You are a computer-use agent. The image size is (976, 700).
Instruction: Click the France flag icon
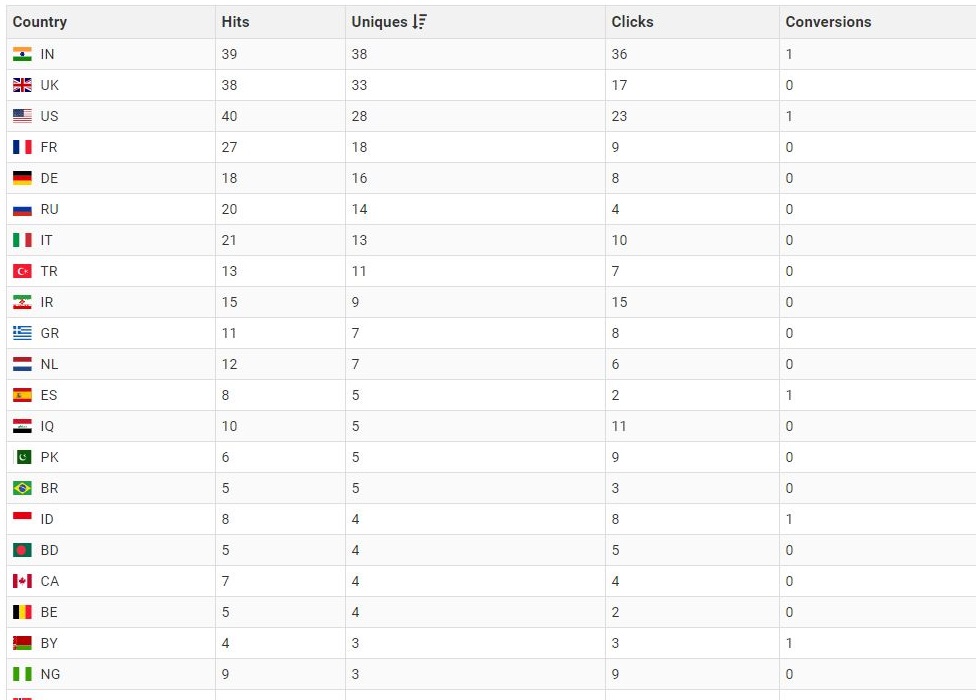(22, 147)
